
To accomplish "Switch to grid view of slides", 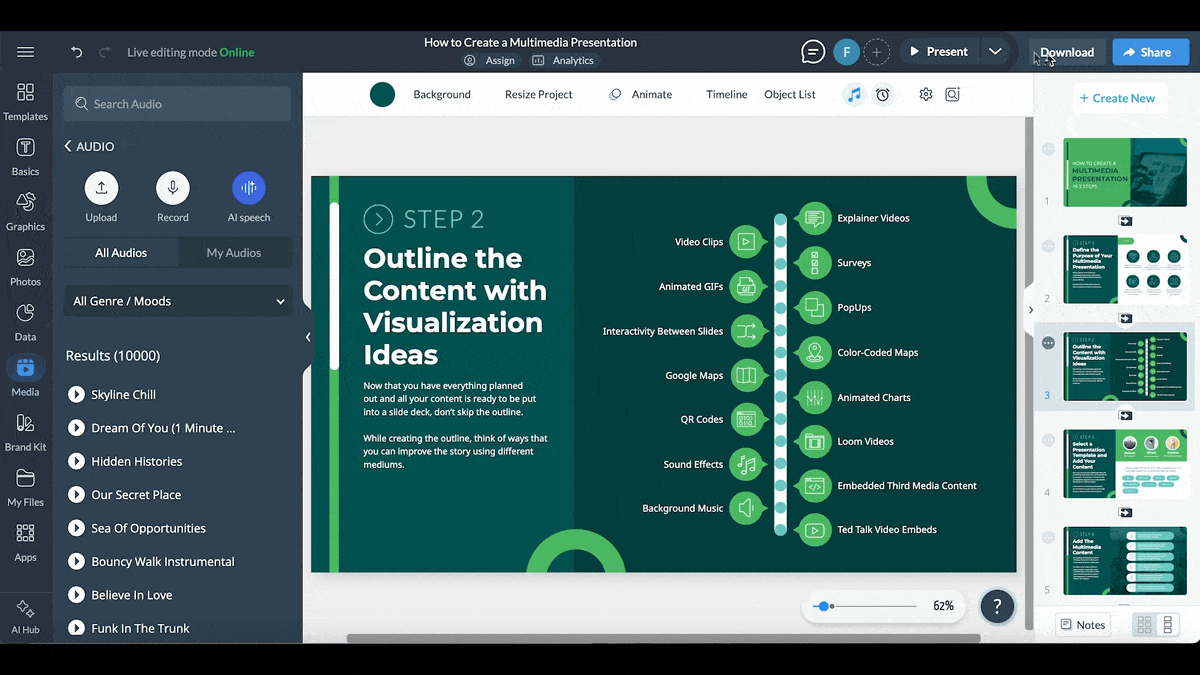I will click(1144, 625).
